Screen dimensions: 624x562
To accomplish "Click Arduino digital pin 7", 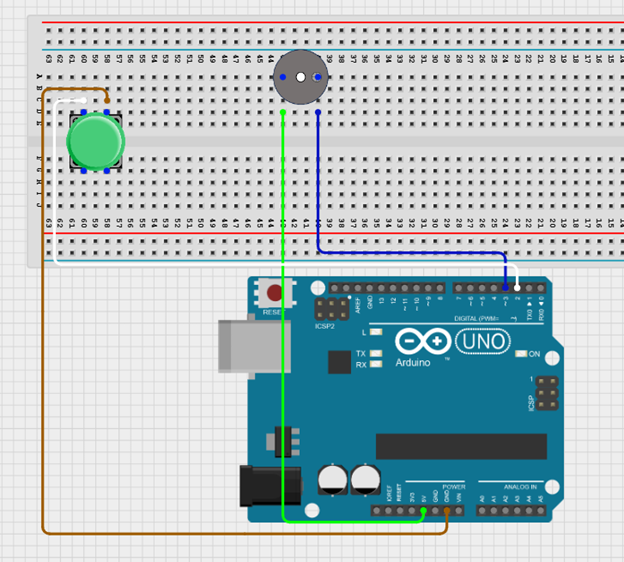I will (x=458, y=288).
